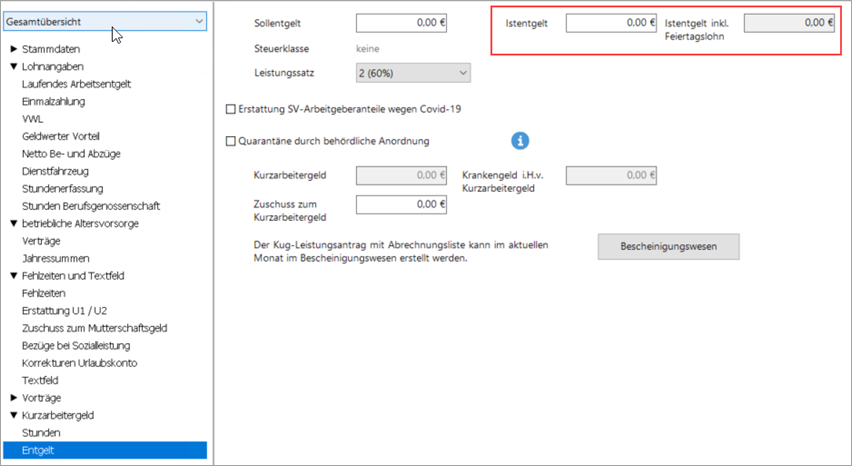The width and height of the screenshot is (852, 466).
Task: Open Stundenerfassung entry
Action: click(x=62, y=188)
